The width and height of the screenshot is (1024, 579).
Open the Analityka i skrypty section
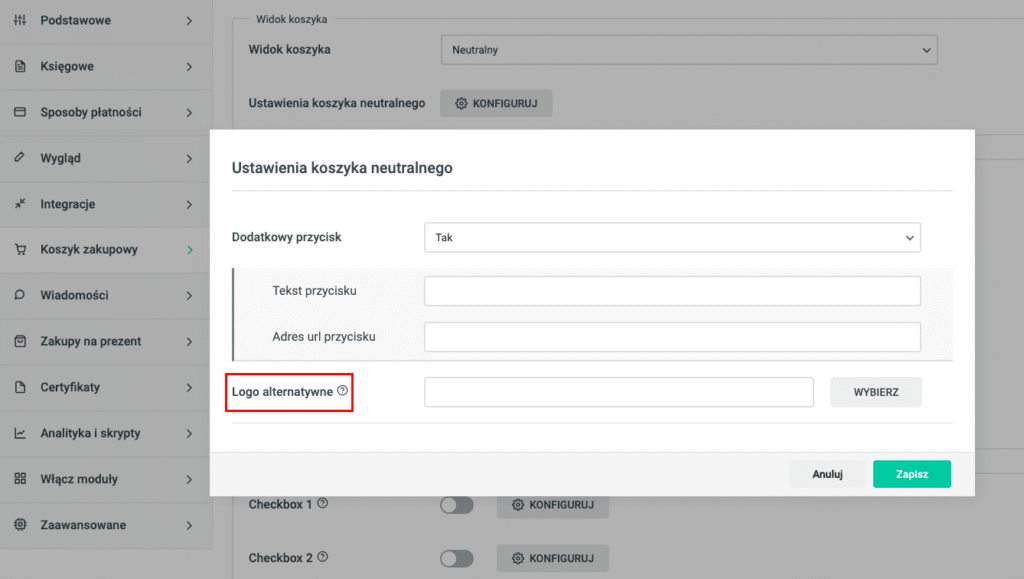pos(106,433)
